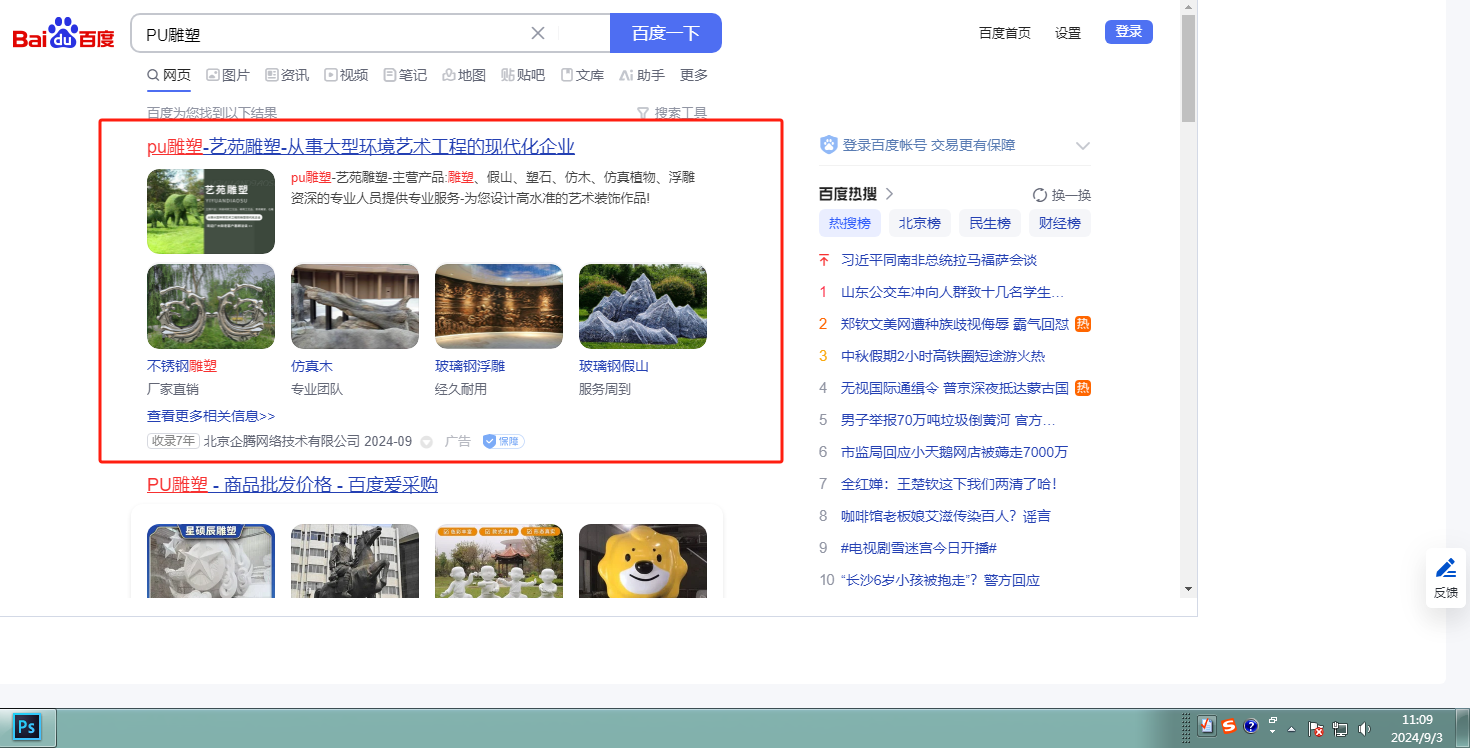Open the Baidu logo homepage link
The height and width of the screenshot is (748, 1470).
click(63, 34)
